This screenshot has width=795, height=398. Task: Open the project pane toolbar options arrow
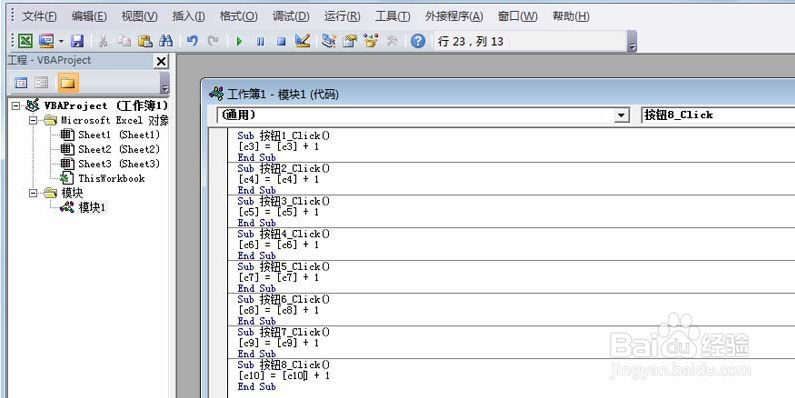point(164,83)
